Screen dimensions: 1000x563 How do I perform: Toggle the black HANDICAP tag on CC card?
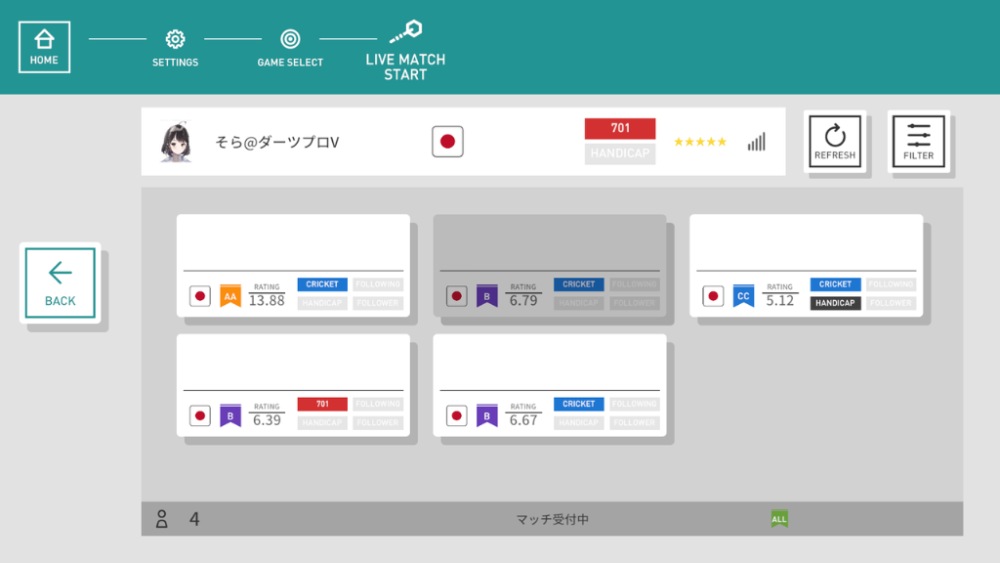tap(835, 303)
